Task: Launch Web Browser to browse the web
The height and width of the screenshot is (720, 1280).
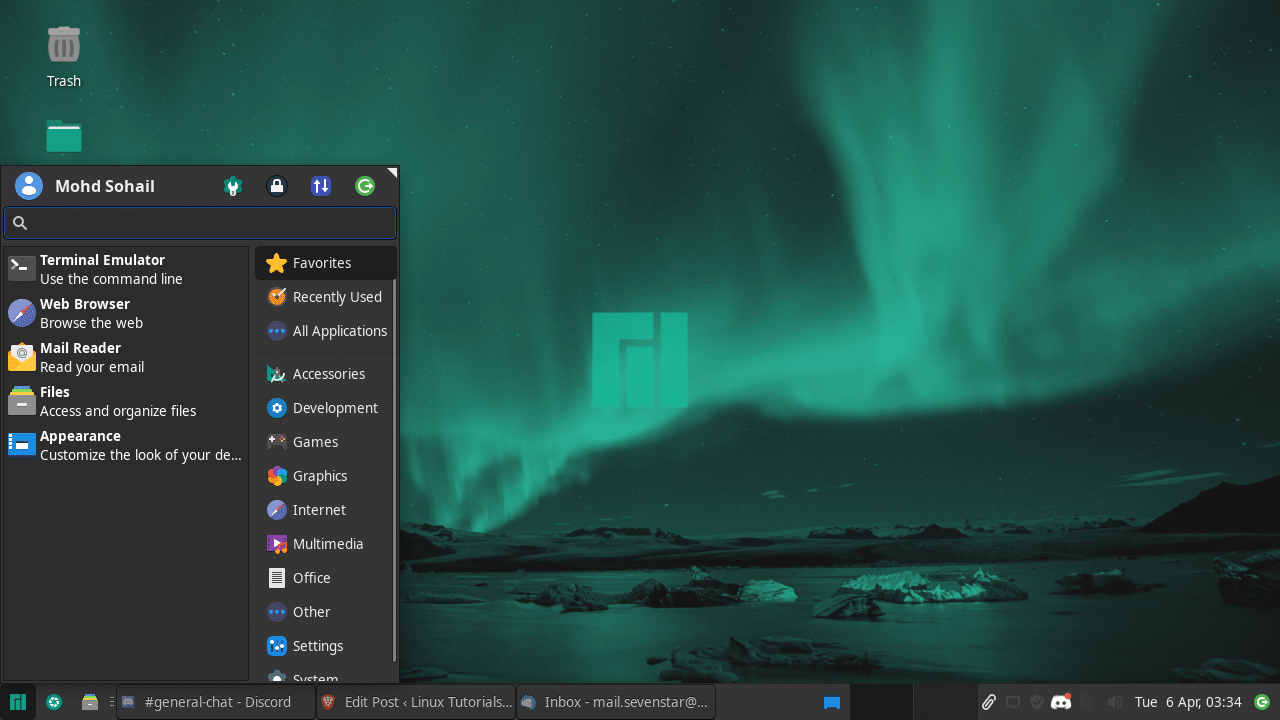Action: point(84,312)
